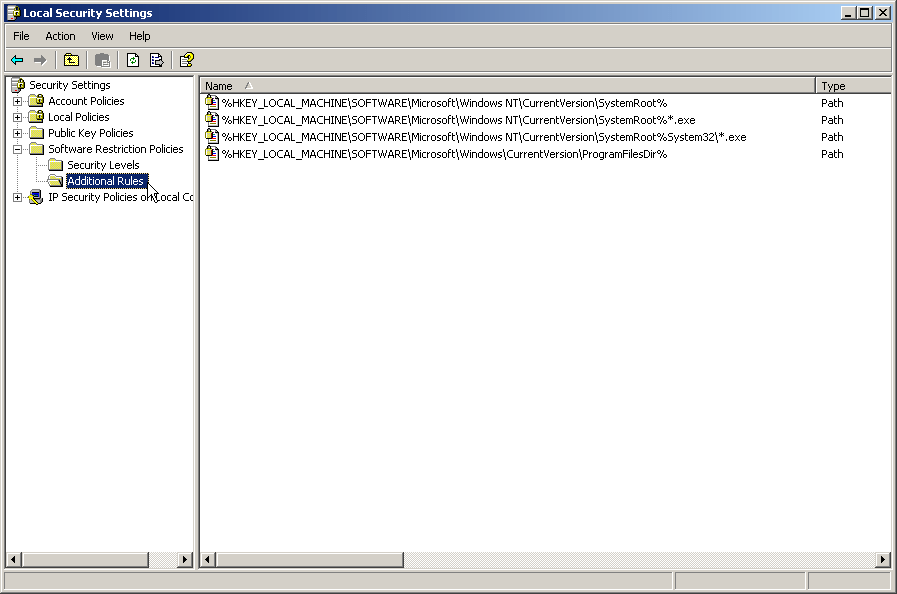This screenshot has height=594, width=897.
Task: Click tree pane scroll left arrow
Action: (x=14, y=560)
